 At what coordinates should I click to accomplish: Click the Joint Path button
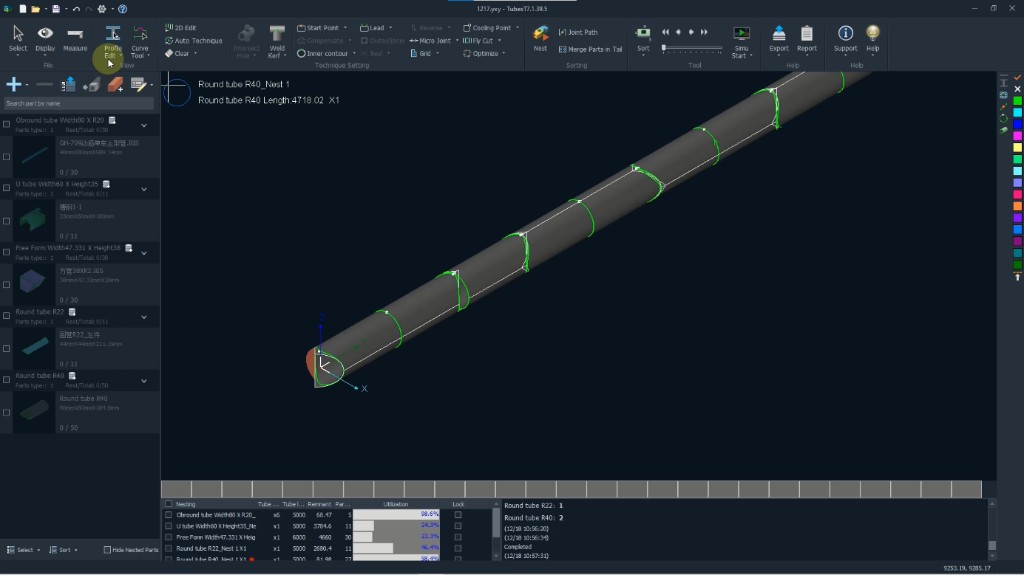click(578, 32)
